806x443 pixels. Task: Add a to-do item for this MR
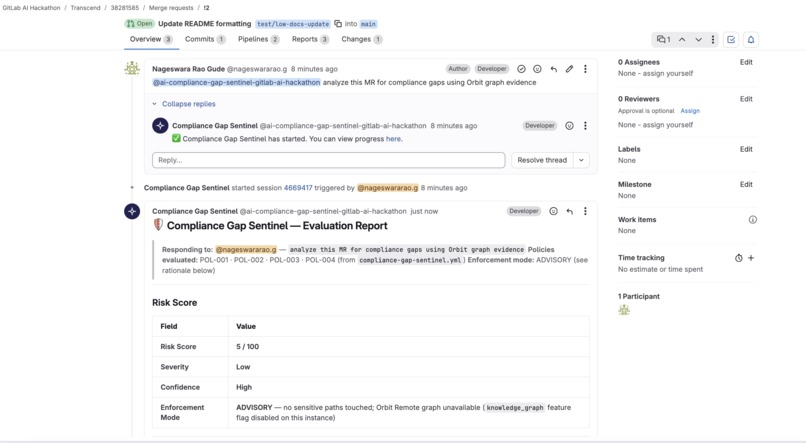click(731, 40)
